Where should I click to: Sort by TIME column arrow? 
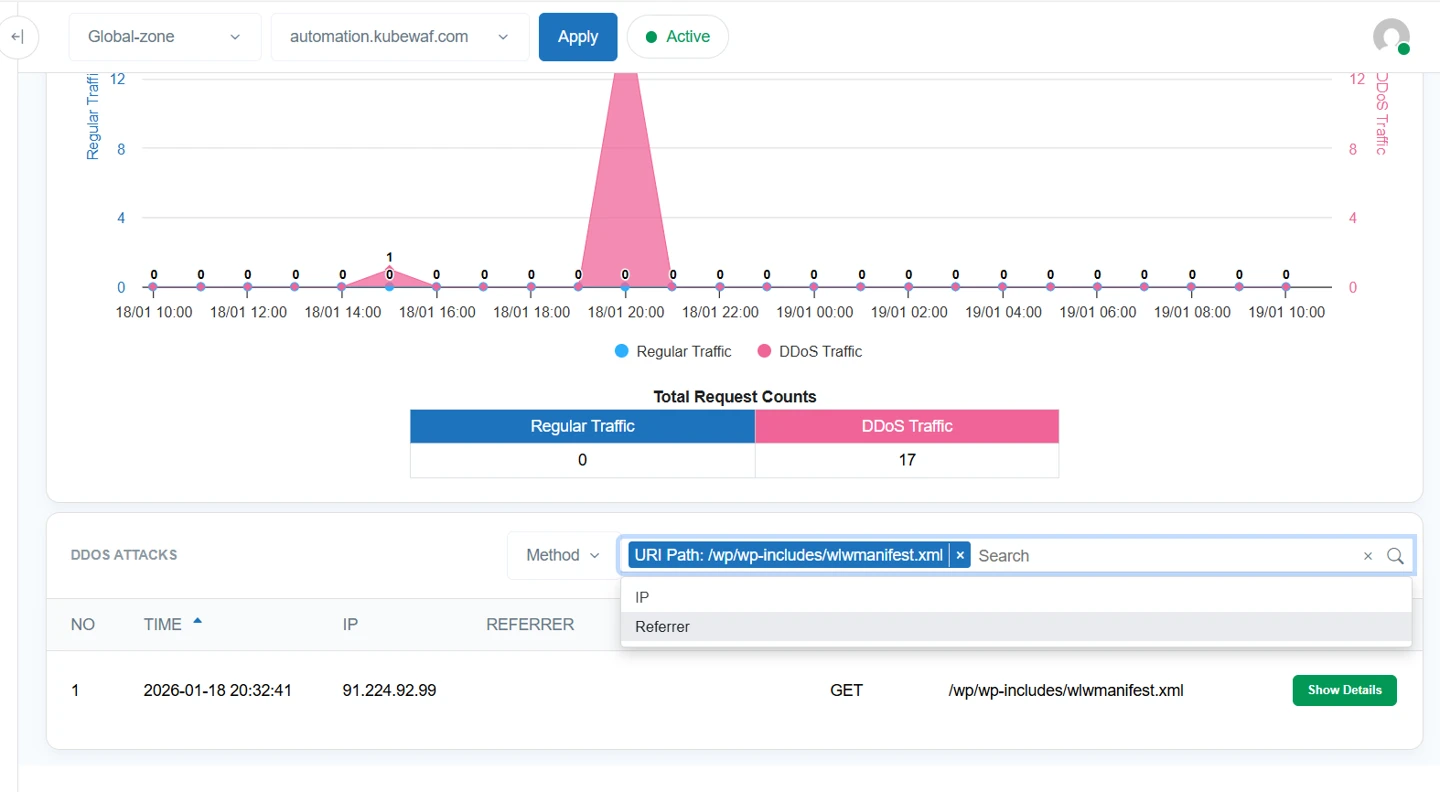tap(197, 621)
